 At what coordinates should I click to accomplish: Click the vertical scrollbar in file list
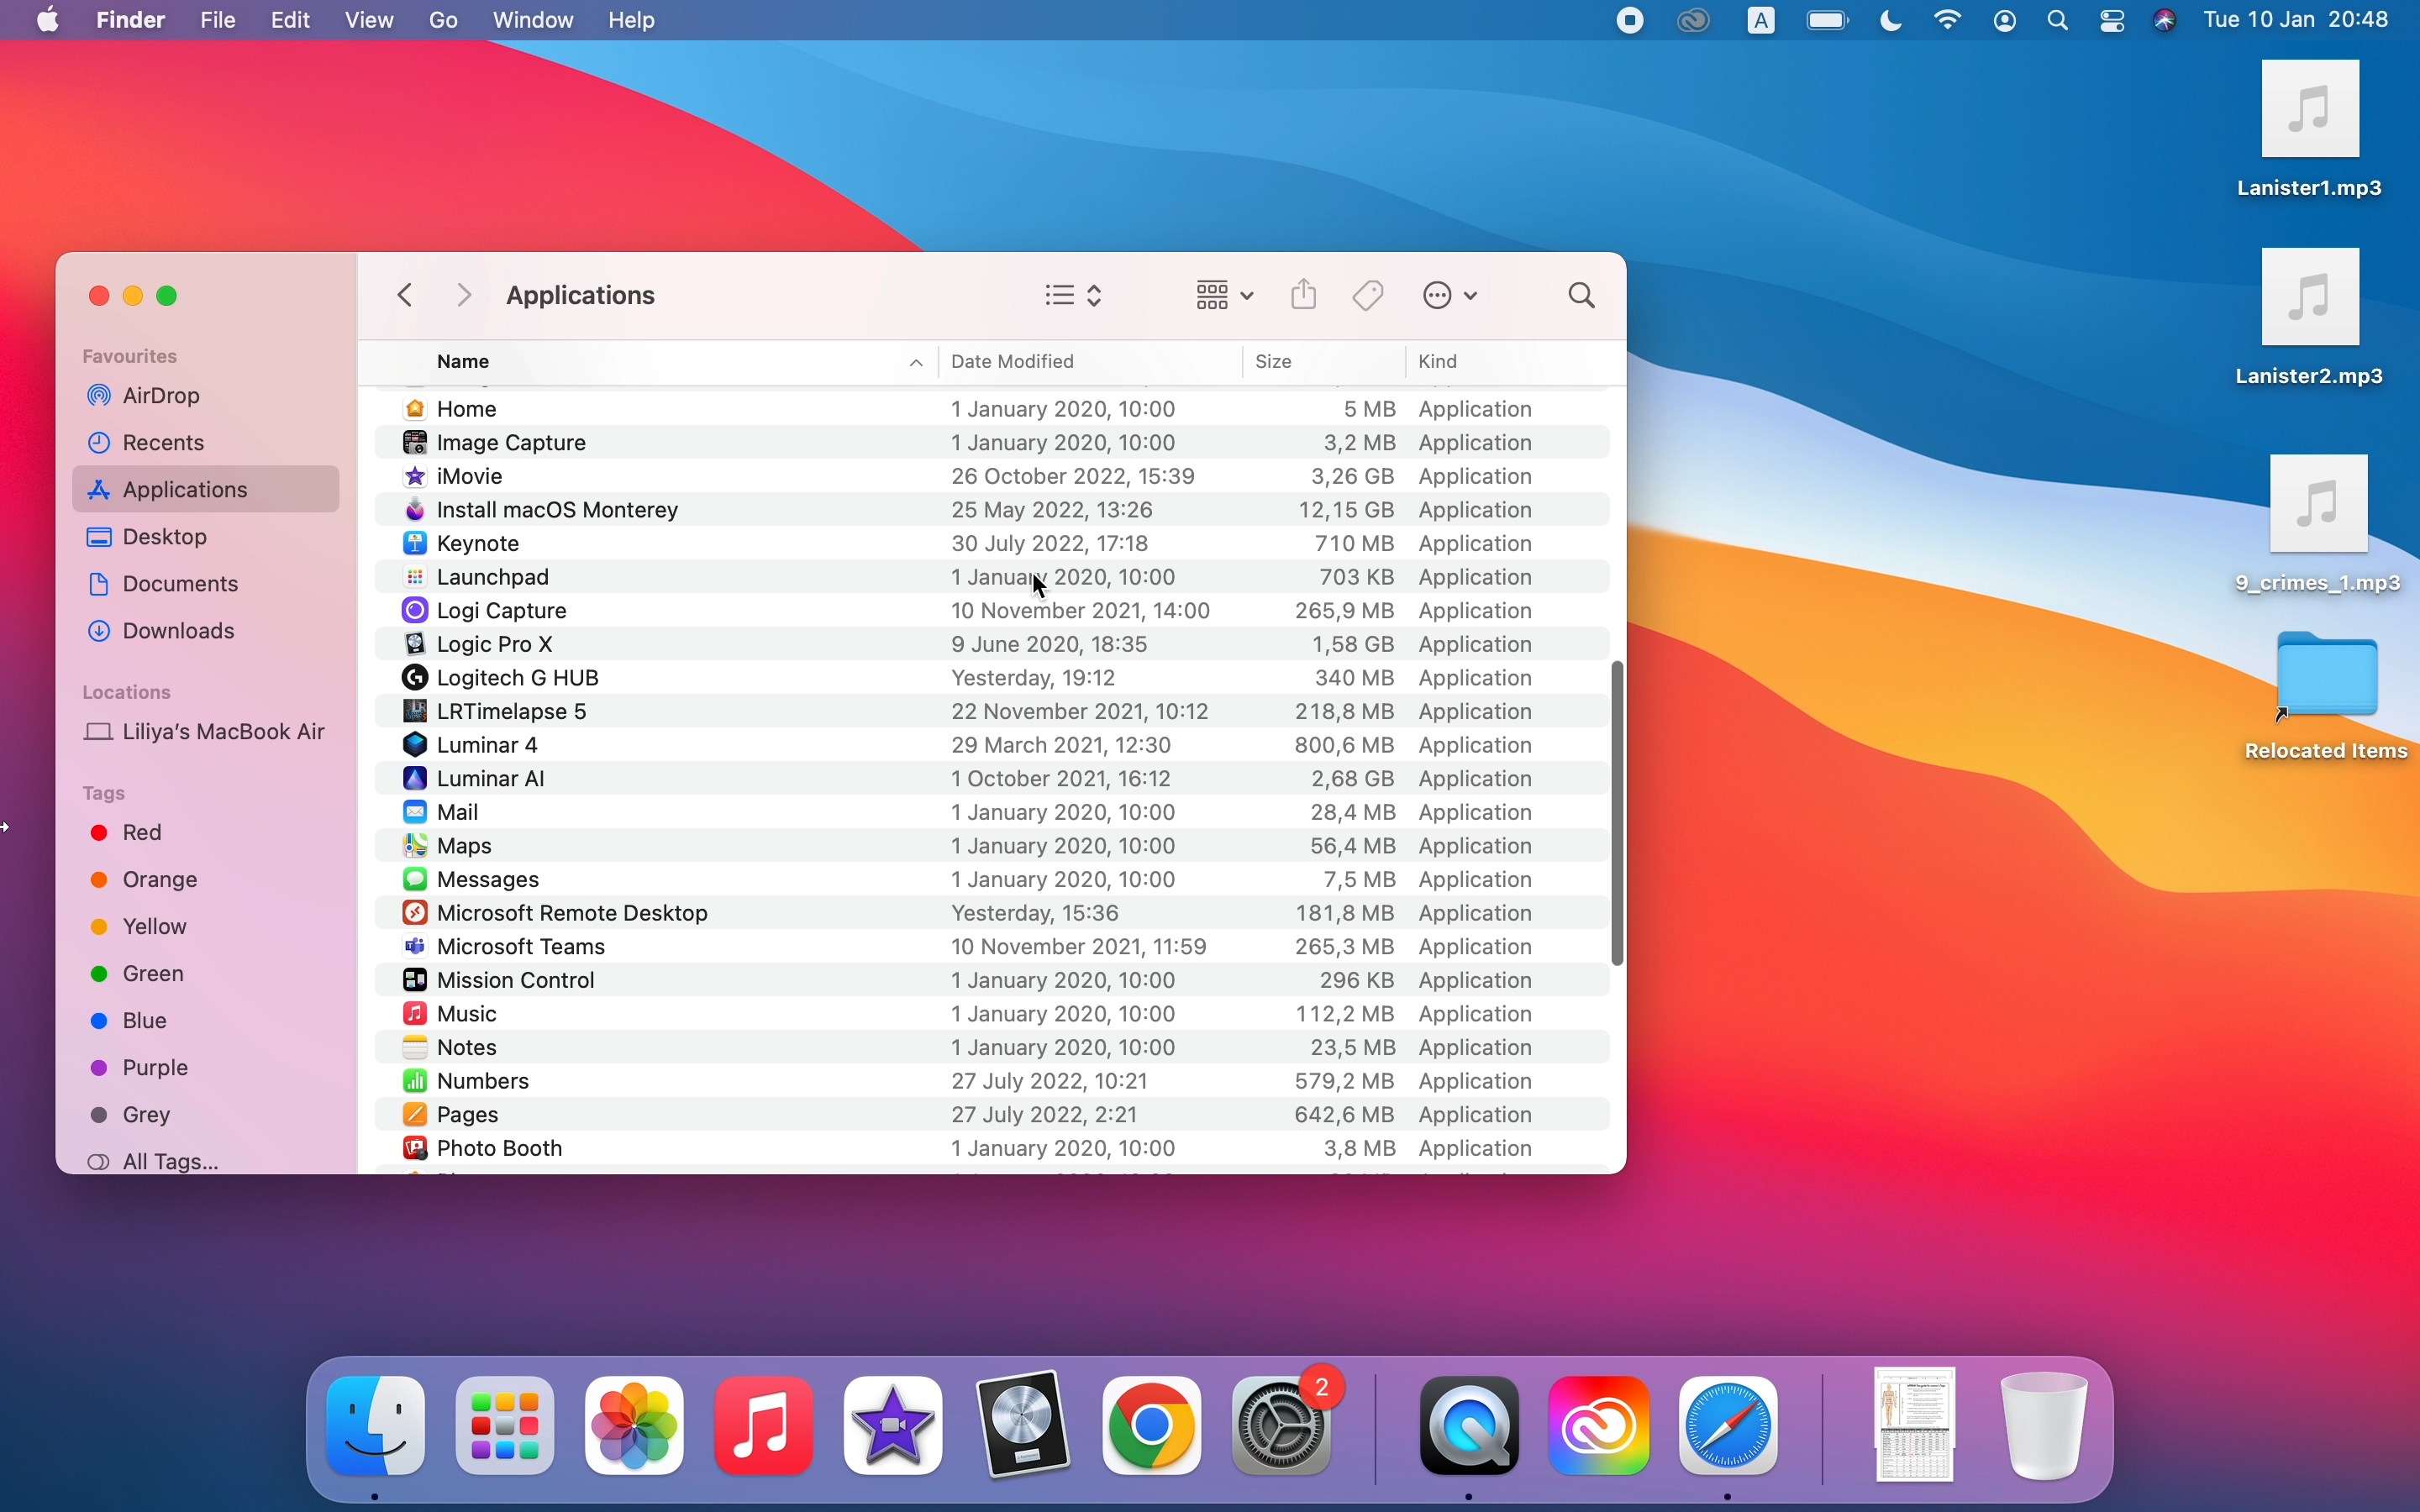tap(1618, 813)
